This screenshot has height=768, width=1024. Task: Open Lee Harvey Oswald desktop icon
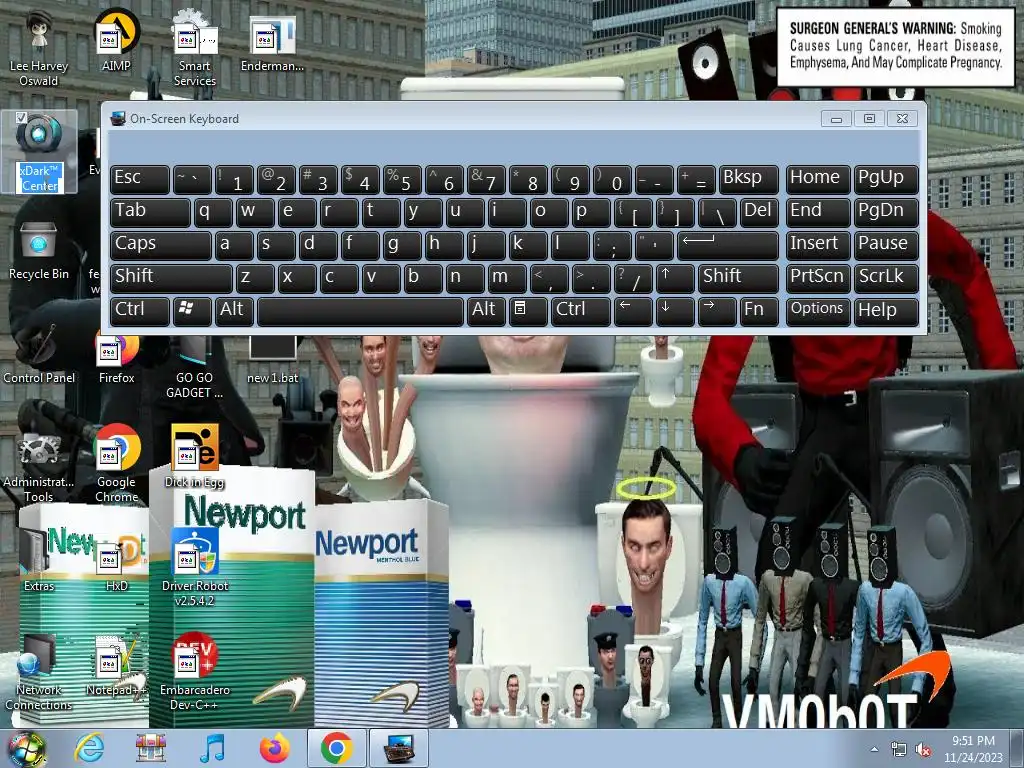click(39, 48)
